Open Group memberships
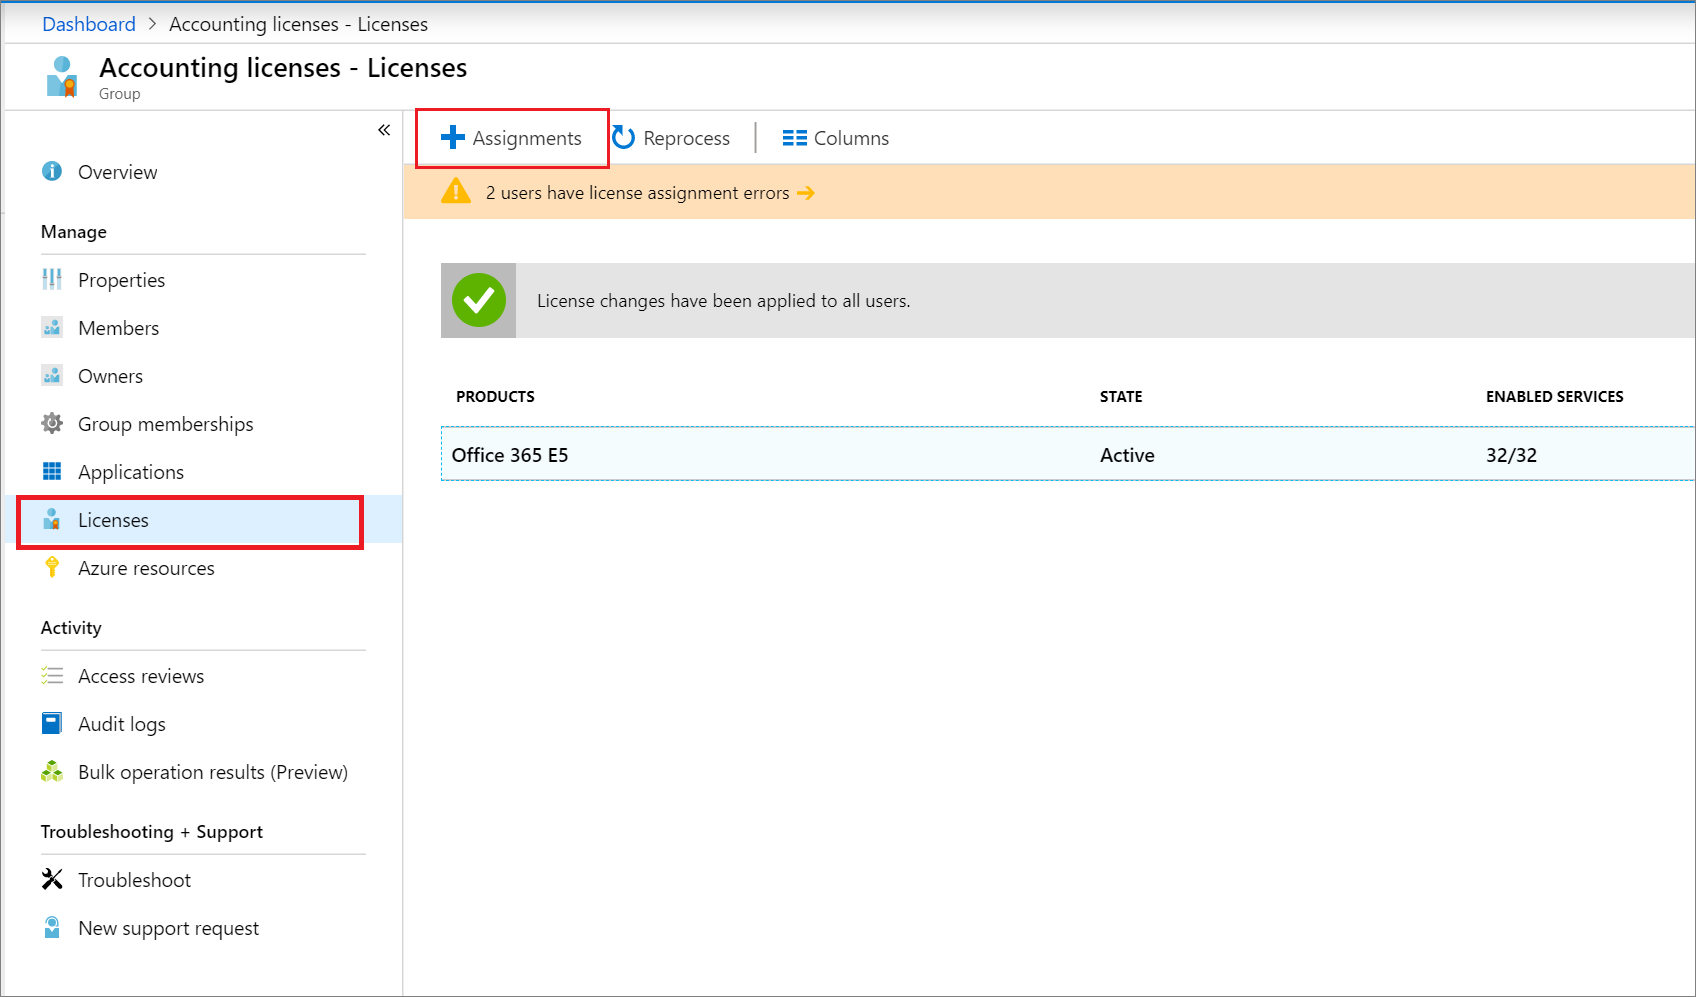The image size is (1696, 997). pos(165,424)
